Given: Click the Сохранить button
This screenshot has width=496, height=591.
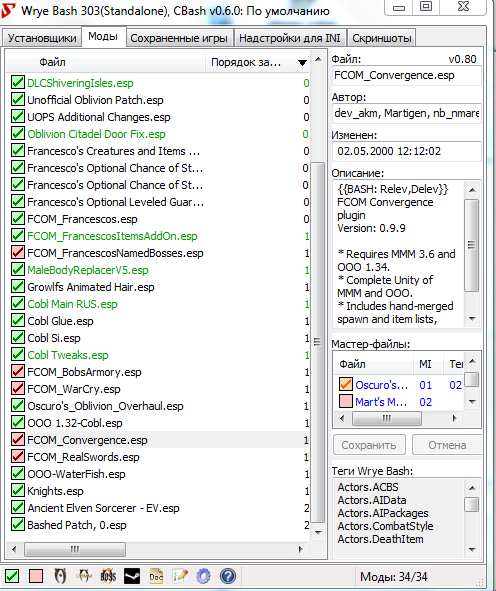Looking at the screenshot, I should pos(369,445).
